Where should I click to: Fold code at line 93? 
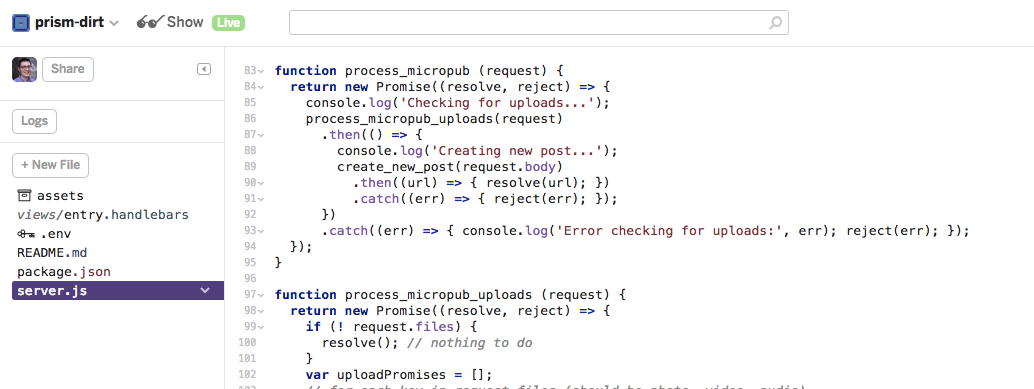coord(260,231)
